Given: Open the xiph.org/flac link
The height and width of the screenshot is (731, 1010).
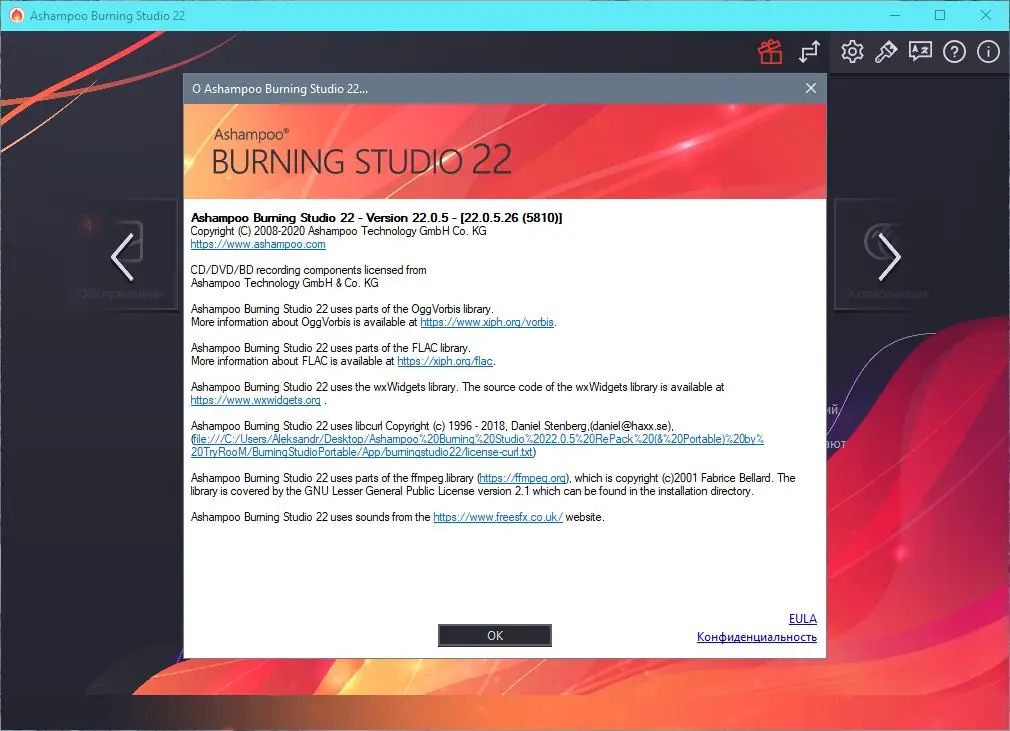Looking at the screenshot, I should tap(445, 361).
